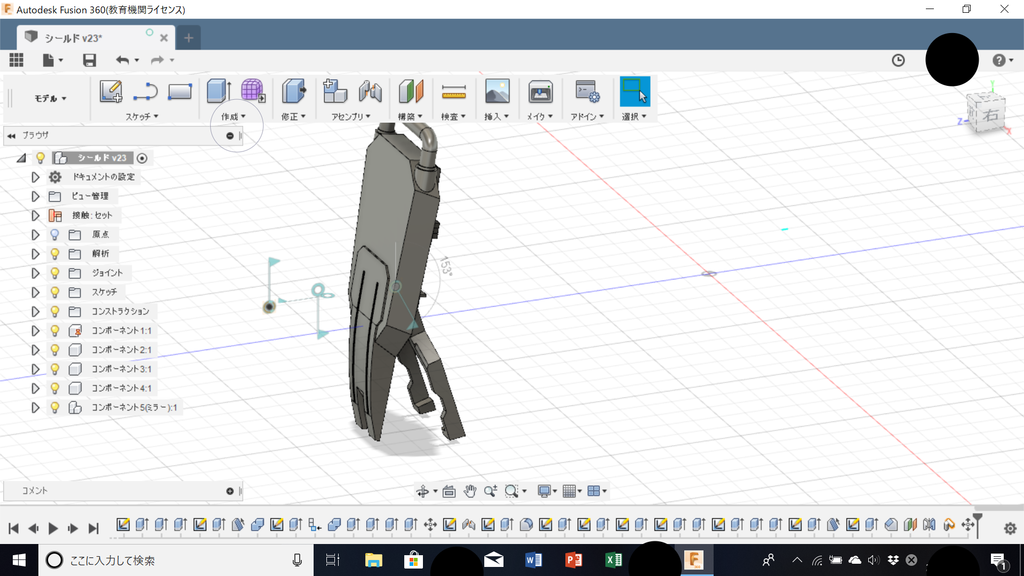The image size is (1024, 576).
Task: Open the メイク dropdown menu
Action: 539,116
